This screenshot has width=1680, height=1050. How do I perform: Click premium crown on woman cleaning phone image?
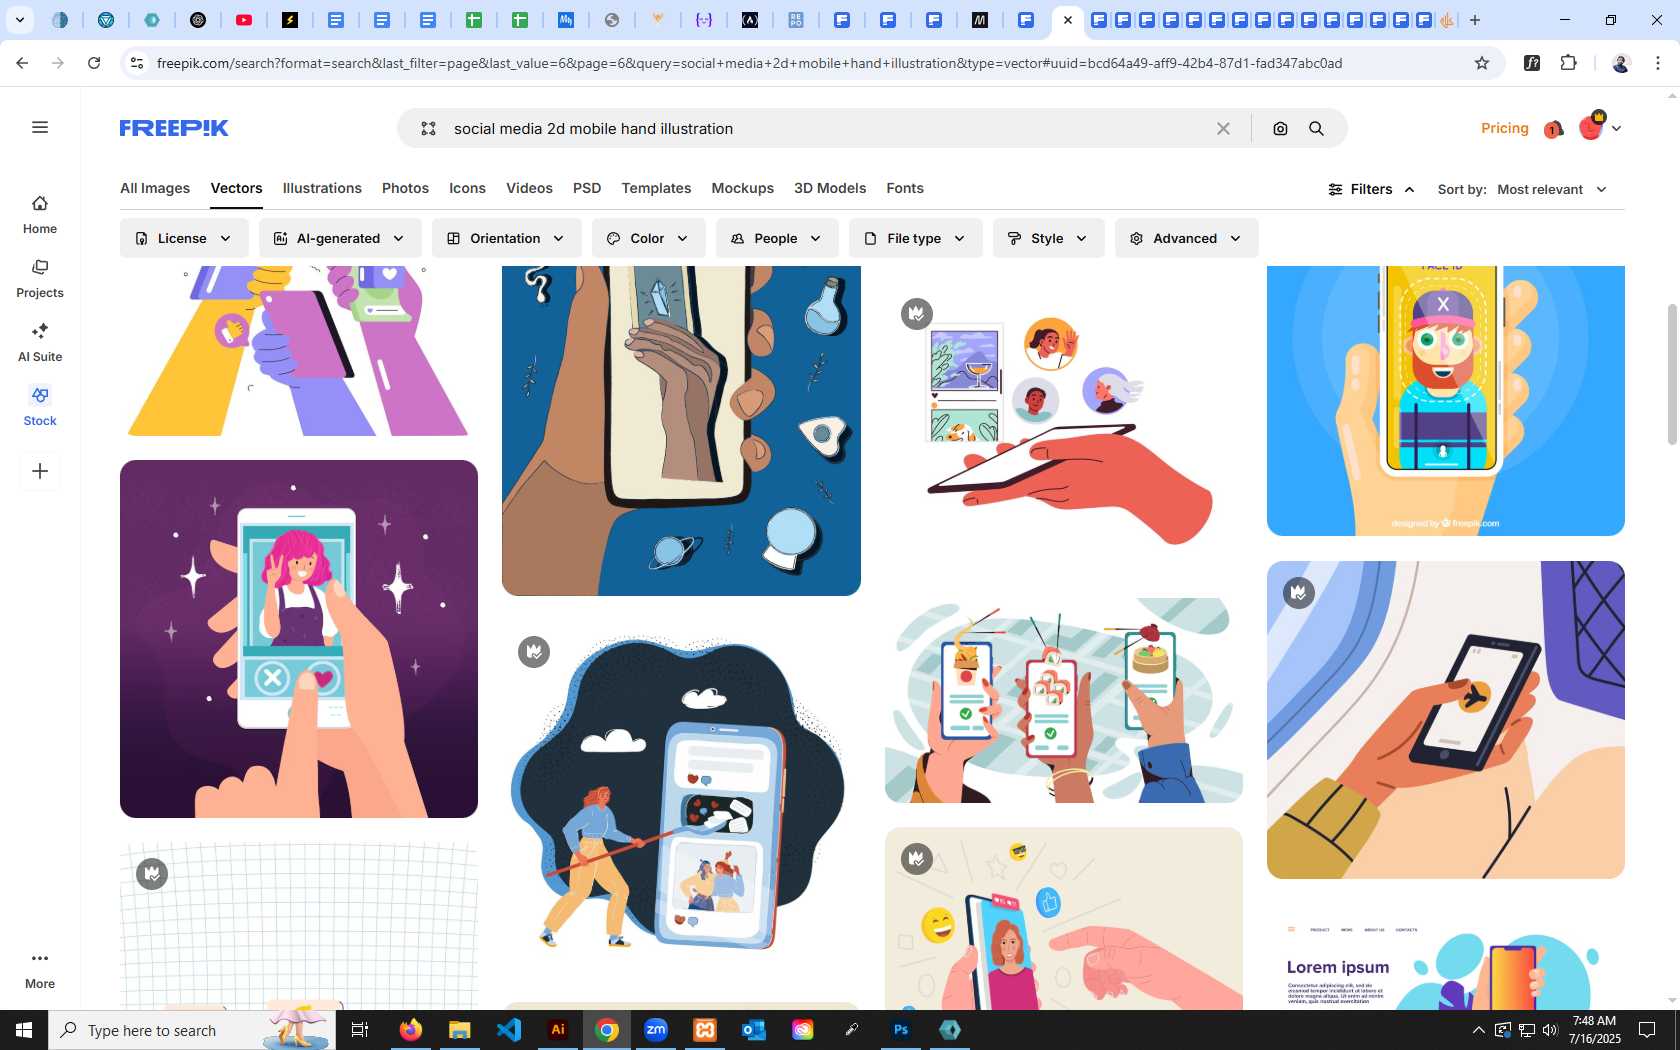(x=534, y=652)
